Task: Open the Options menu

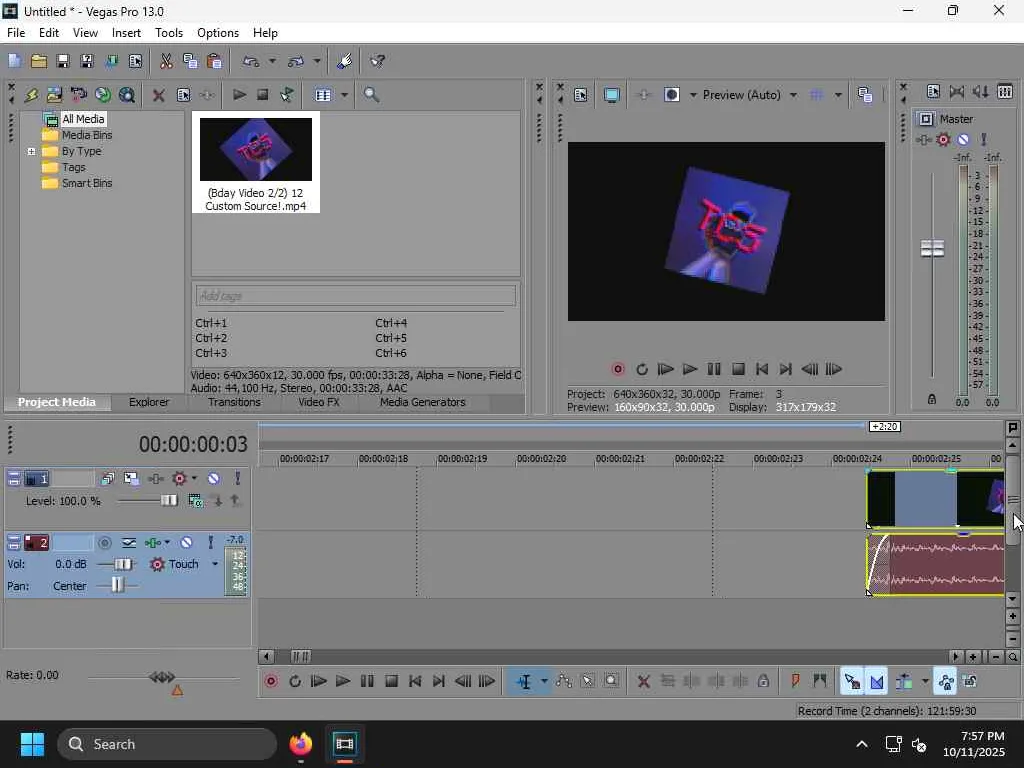Action: (217, 33)
